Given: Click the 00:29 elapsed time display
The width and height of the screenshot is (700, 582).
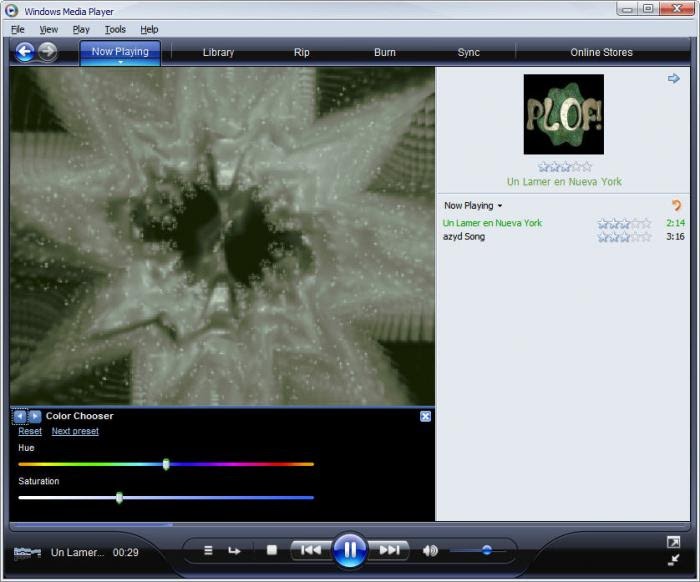Looking at the screenshot, I should (125, 553).
